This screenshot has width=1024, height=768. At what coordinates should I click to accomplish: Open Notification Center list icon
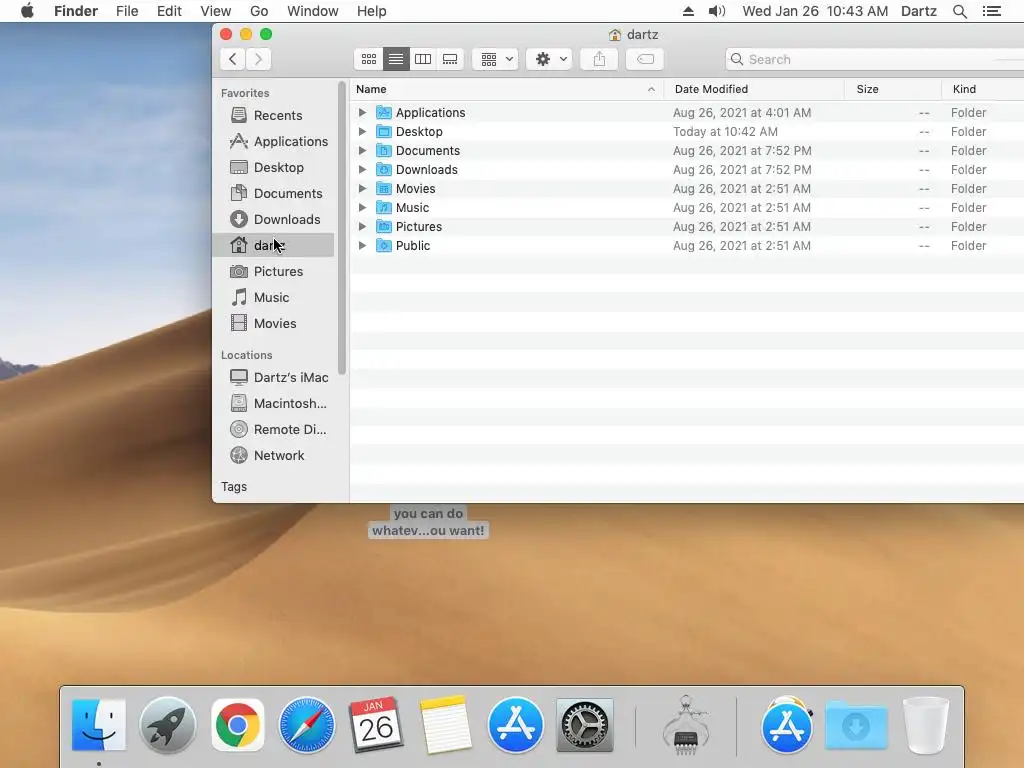point(991,11)
